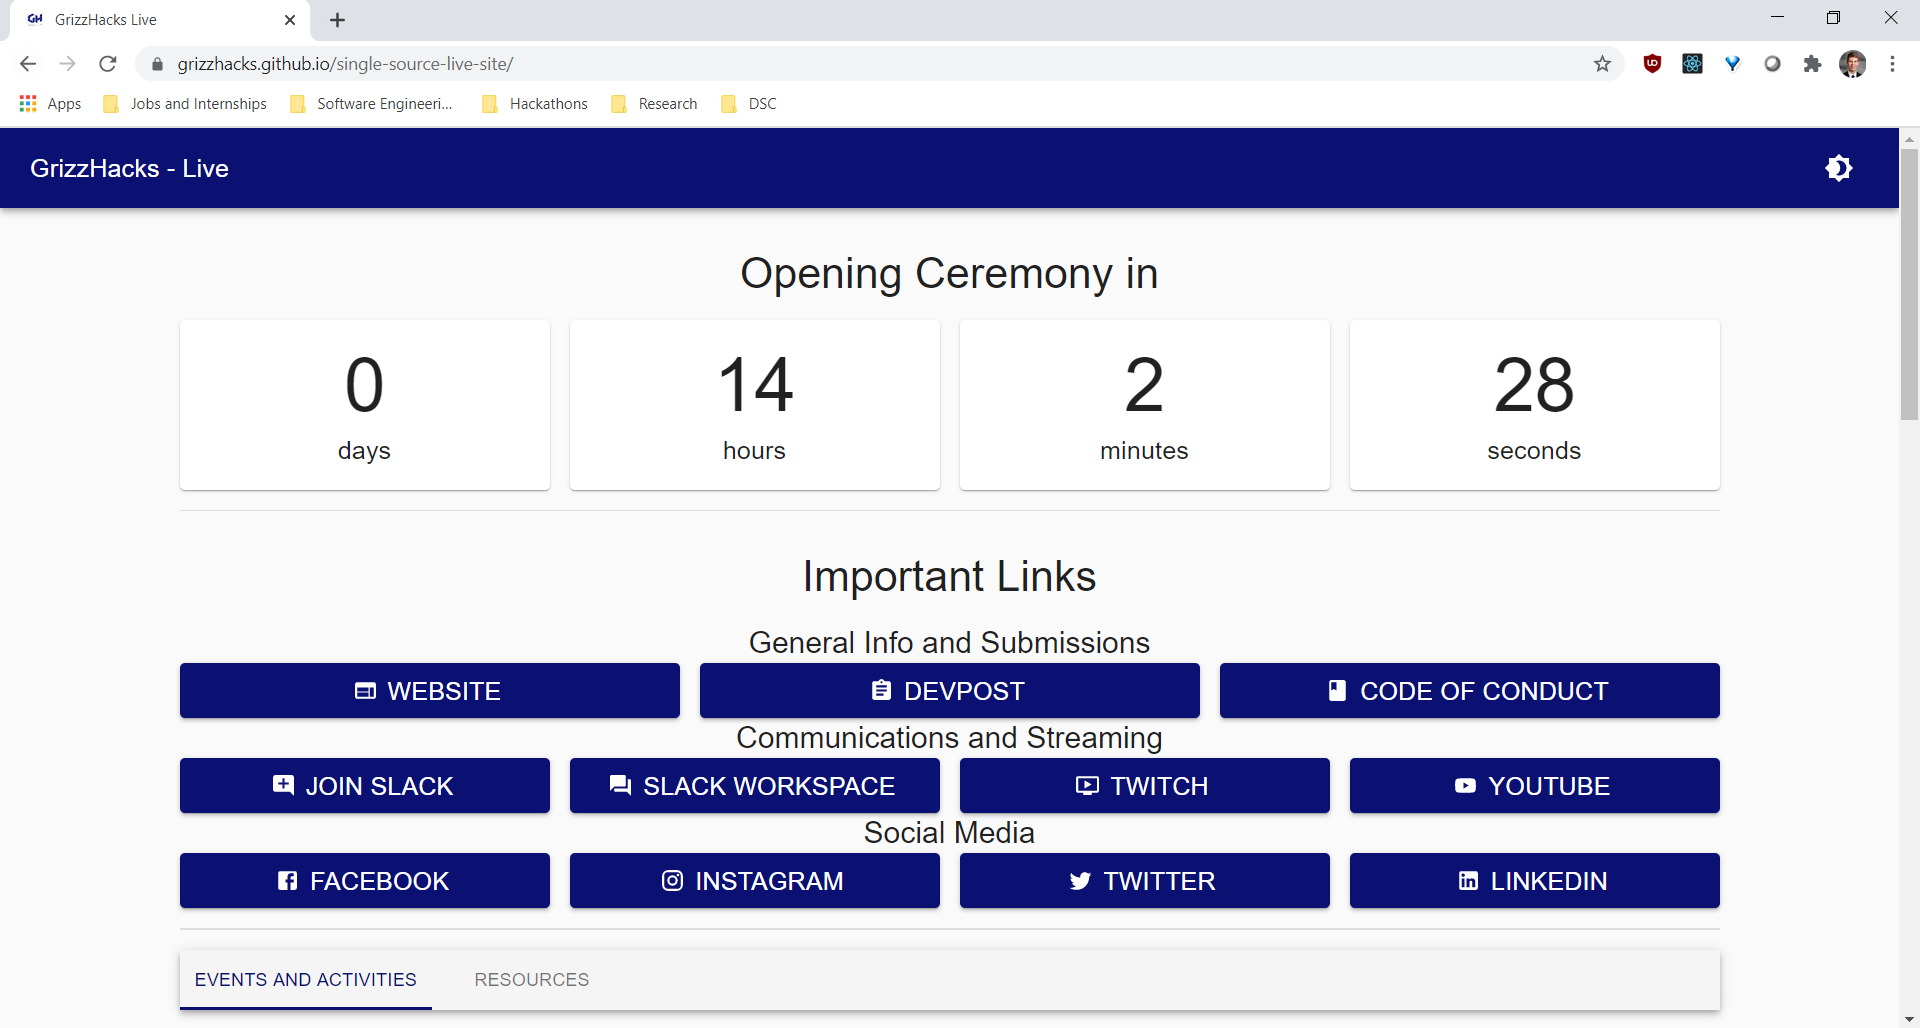Click the Important Links heading
This screenshot has width=1920, height=1028.
pos(949,577)
